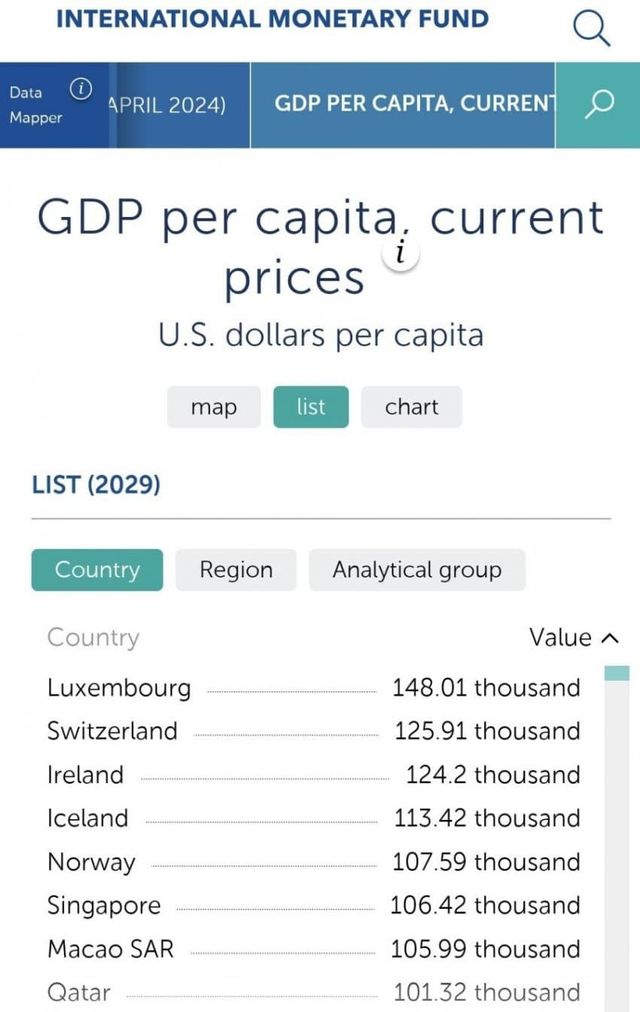Select the Country grouping toggle
Screen dimensions: 640x1012
(97, 570)
